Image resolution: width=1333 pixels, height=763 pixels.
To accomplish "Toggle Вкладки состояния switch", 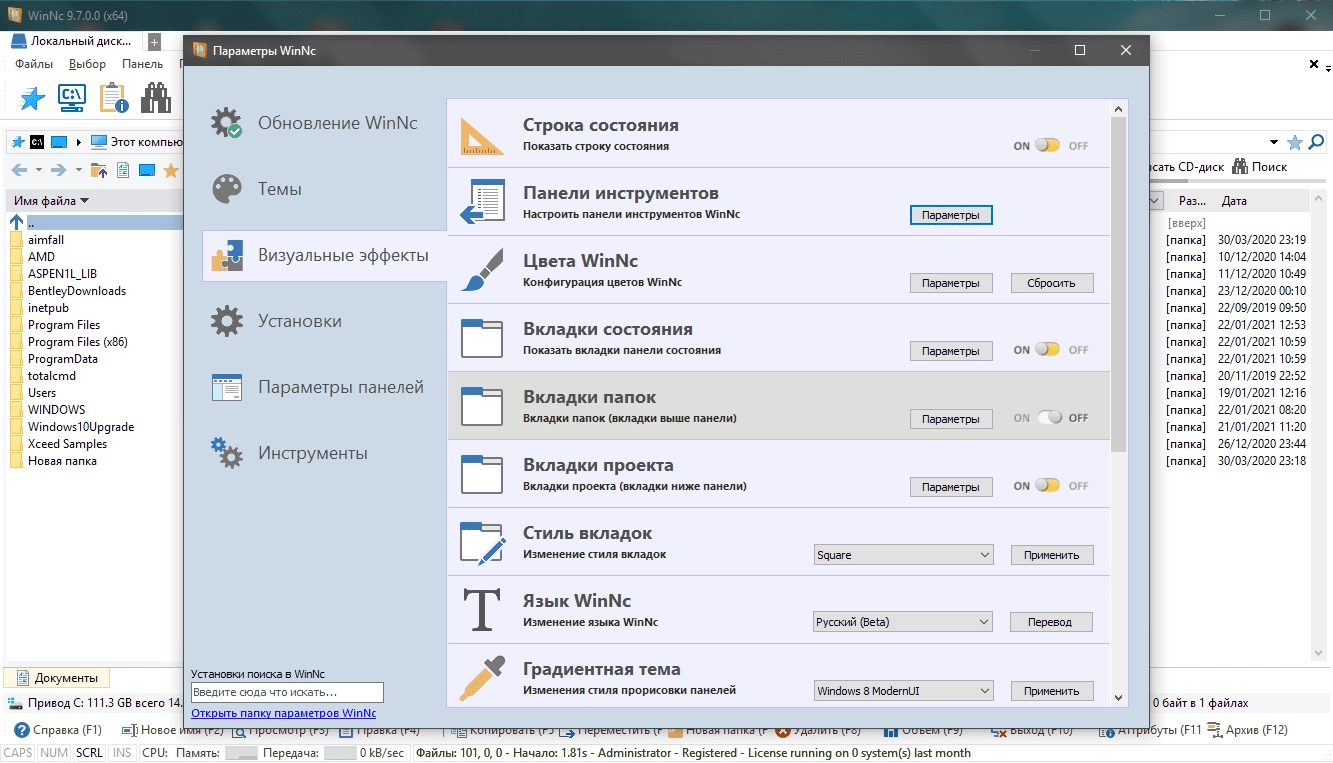I will coord(1047,350).
